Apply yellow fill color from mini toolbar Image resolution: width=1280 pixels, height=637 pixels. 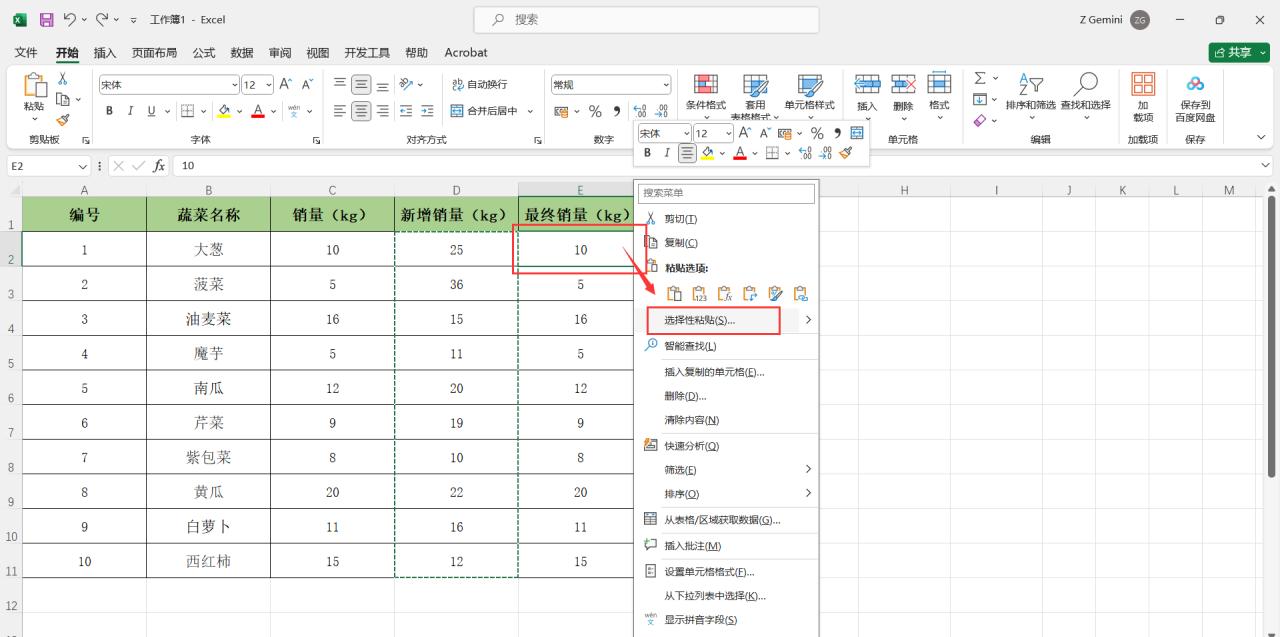[x=707, y=153]
